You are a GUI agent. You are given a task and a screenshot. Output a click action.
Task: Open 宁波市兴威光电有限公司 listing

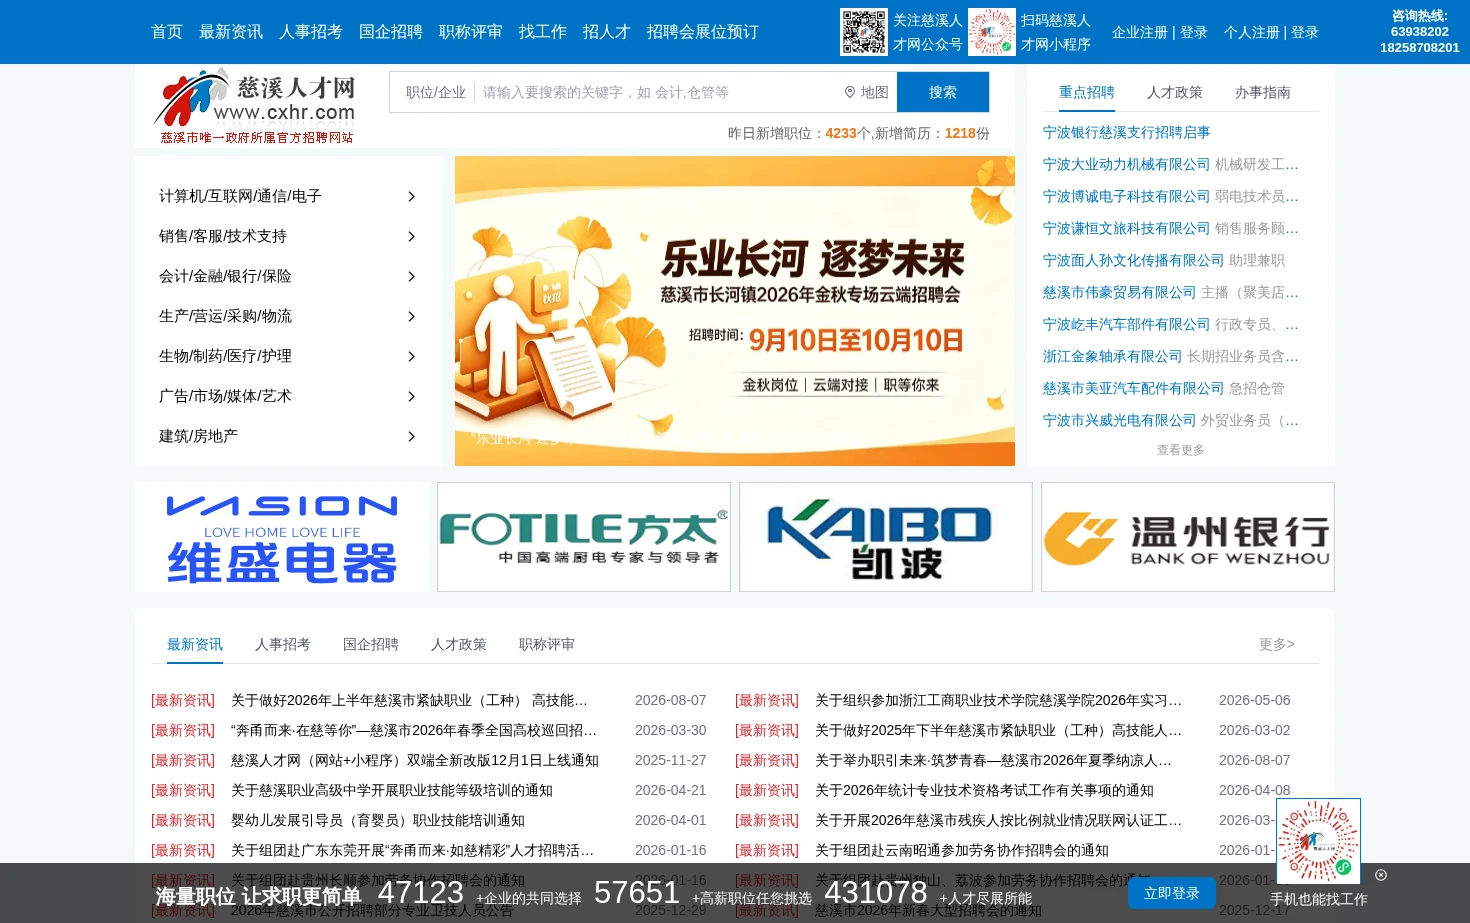tap(1120, 420)
